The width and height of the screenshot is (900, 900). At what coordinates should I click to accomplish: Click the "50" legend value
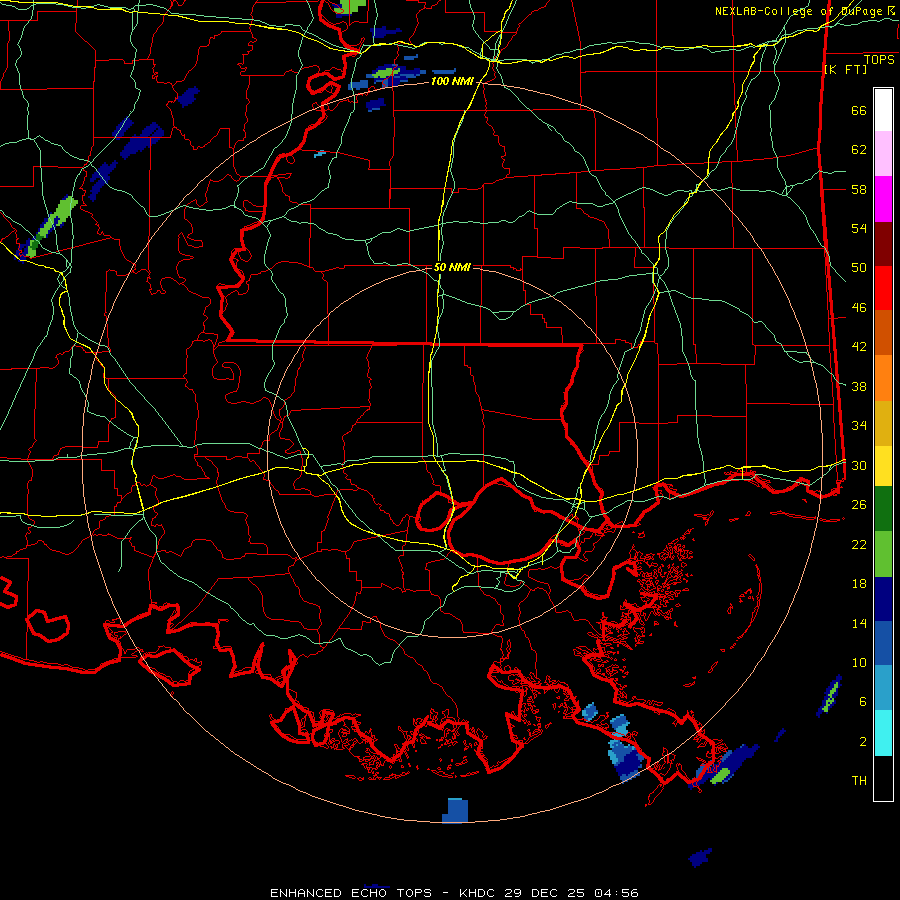pos(859,268)
